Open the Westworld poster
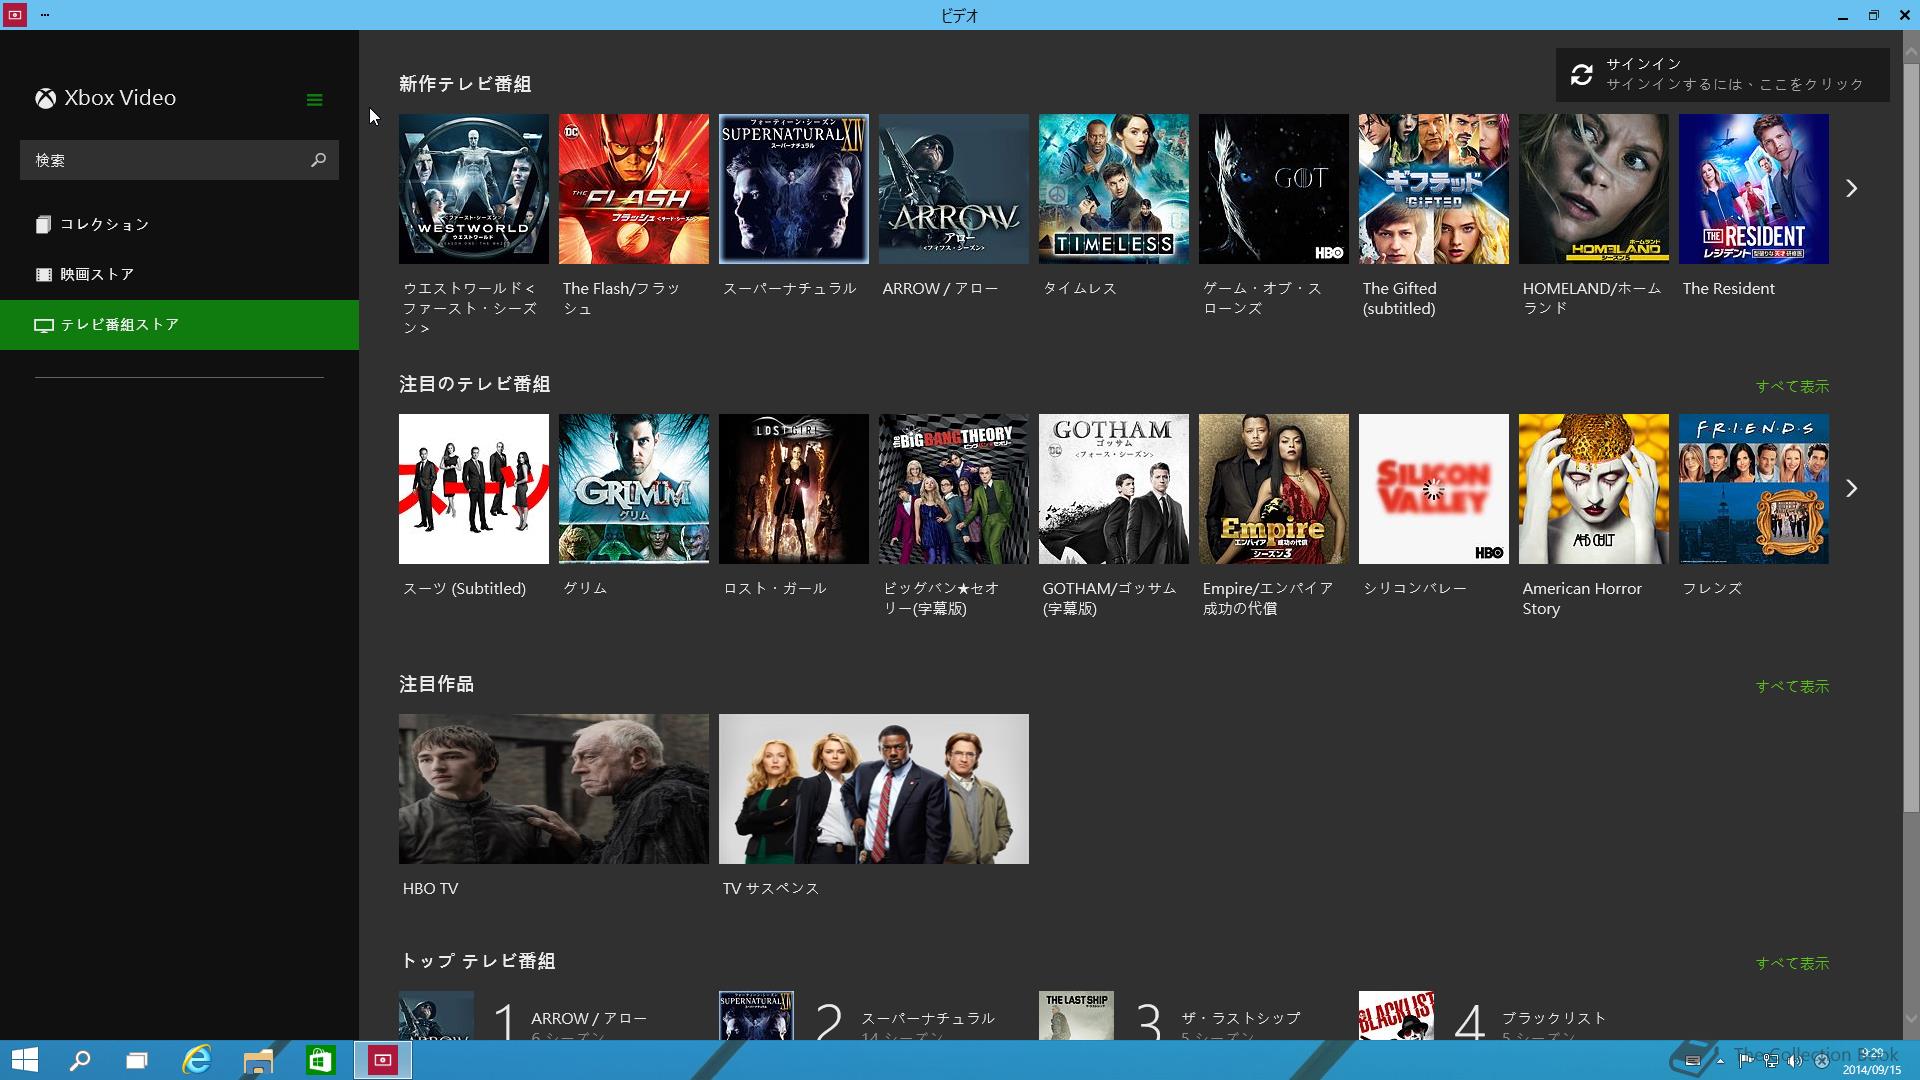The width and height of the screenshot is (1920, 1080). click(474, 189)
